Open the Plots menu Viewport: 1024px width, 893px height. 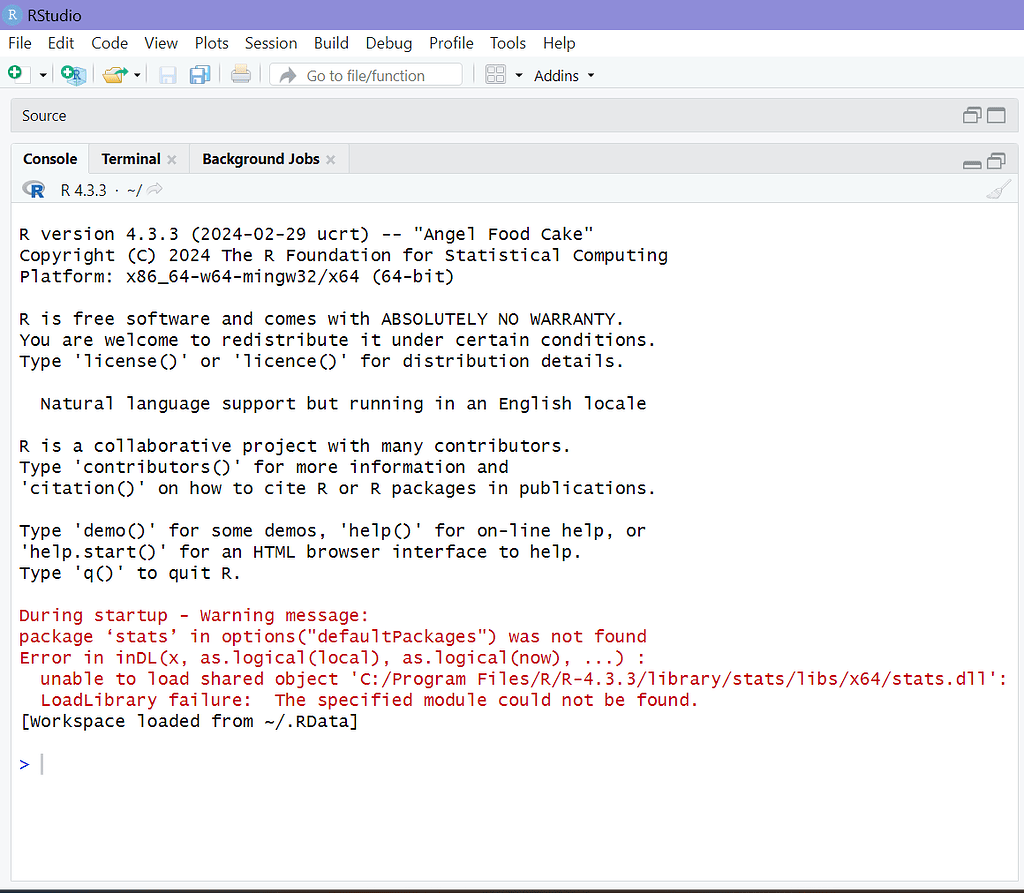click(x=212, y=43)
